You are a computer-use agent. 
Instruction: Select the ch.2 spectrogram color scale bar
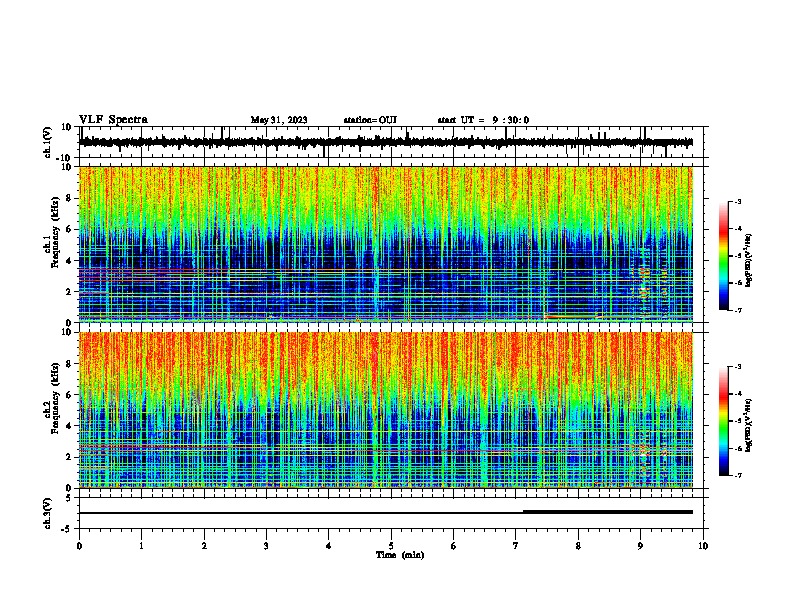[x=724, y=421]
